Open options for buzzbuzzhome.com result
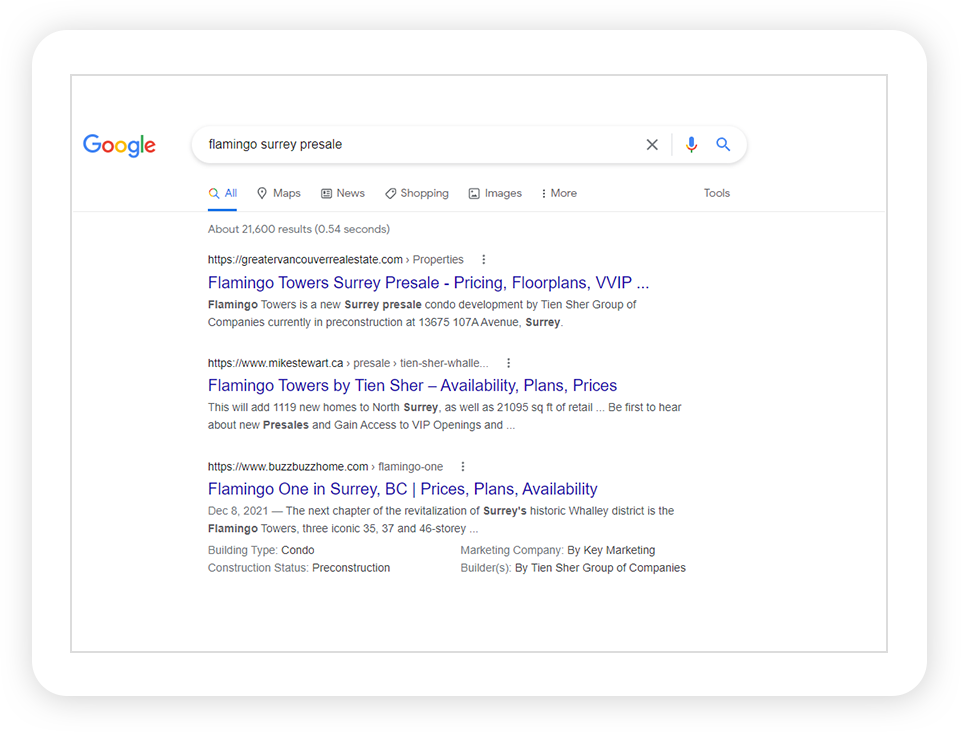The width and height of the screenshot is (961, 732). [x=463, y=467]
